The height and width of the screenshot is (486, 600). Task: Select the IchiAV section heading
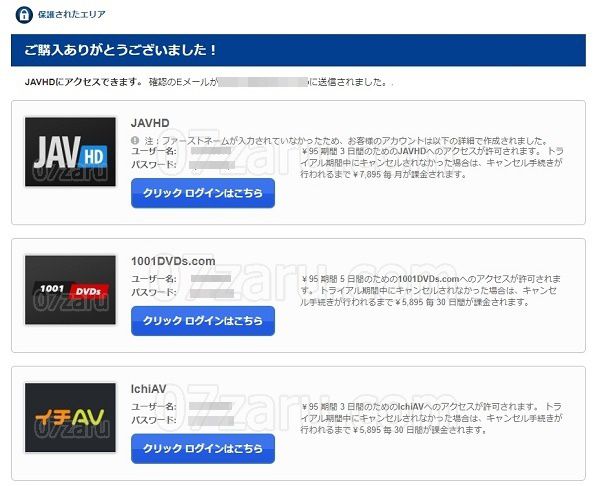pyautogui.click(x=148, y=389)
